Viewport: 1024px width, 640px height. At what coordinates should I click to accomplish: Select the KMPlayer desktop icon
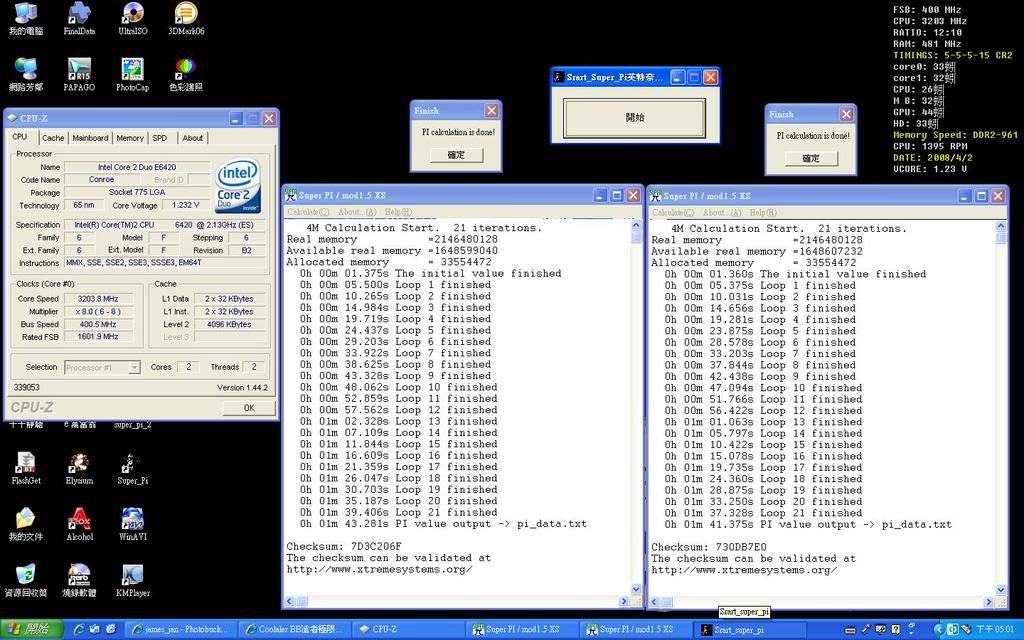click(x=133, y=581)
